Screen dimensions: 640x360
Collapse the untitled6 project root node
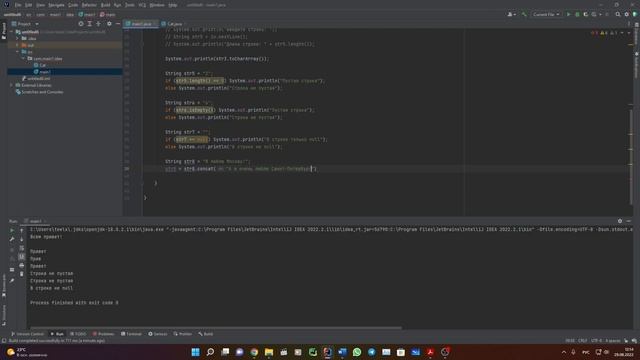(x=11, y=31)
